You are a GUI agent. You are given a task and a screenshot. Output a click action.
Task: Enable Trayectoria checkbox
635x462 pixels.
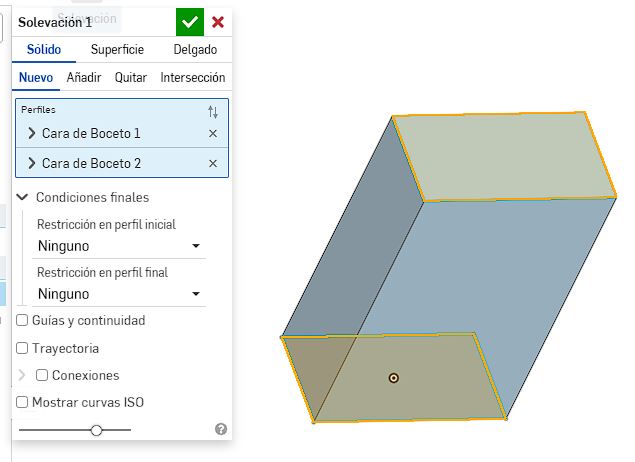point(23,349)
